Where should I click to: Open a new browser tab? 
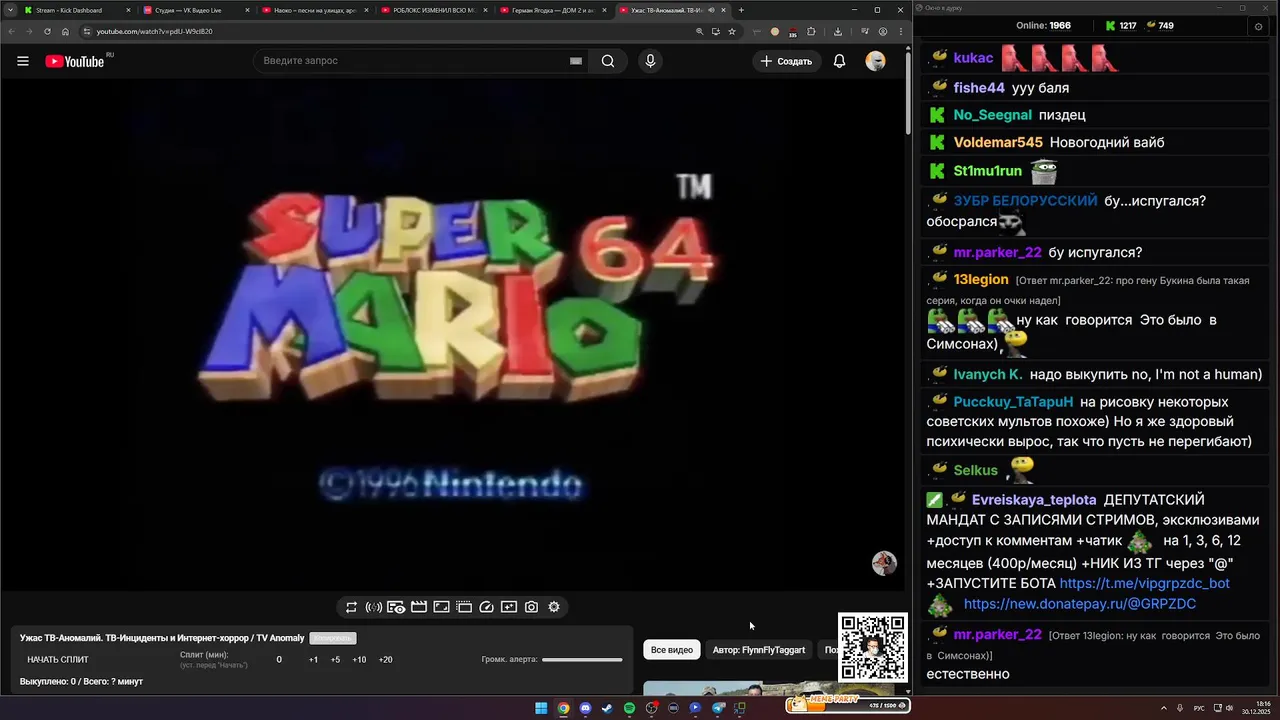pyautogui.click(x=741, y=10)
